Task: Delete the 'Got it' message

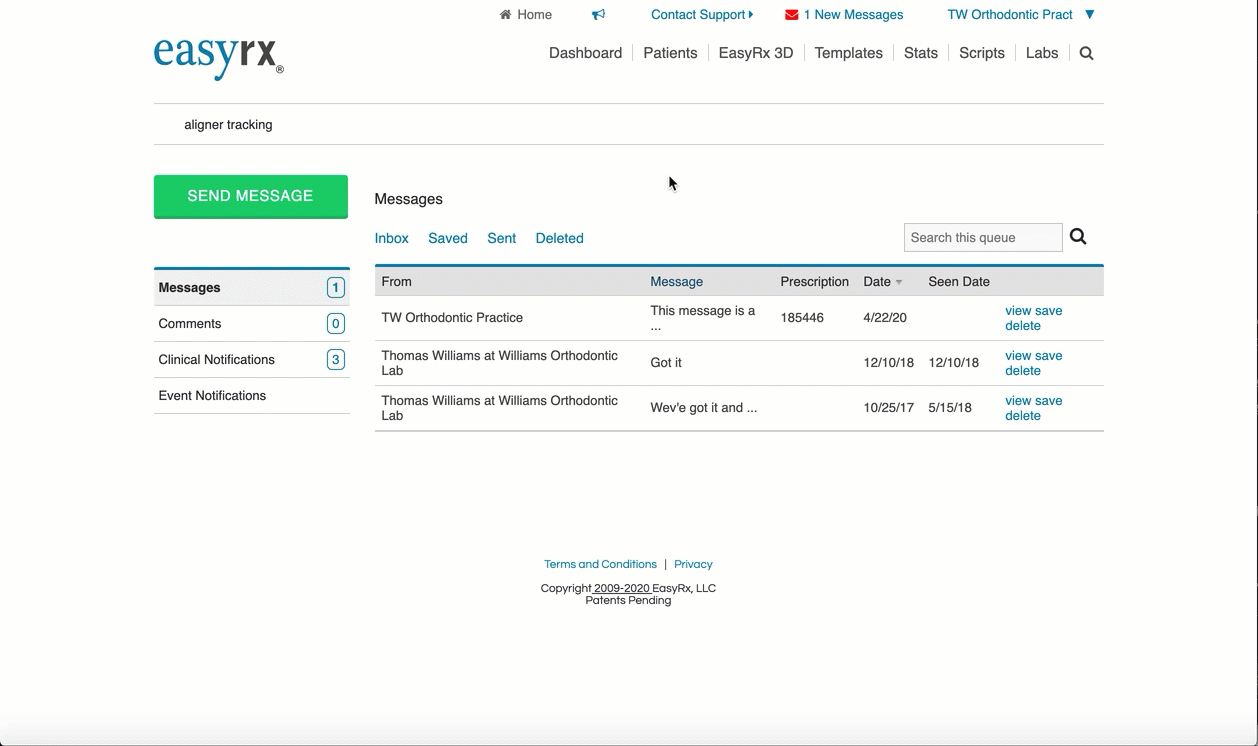Action: pyautogui.click(x=1023, y=371)
